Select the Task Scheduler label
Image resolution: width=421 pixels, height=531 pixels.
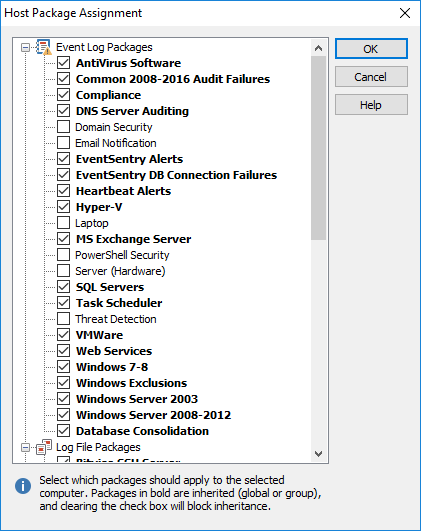tap(119, 303)
